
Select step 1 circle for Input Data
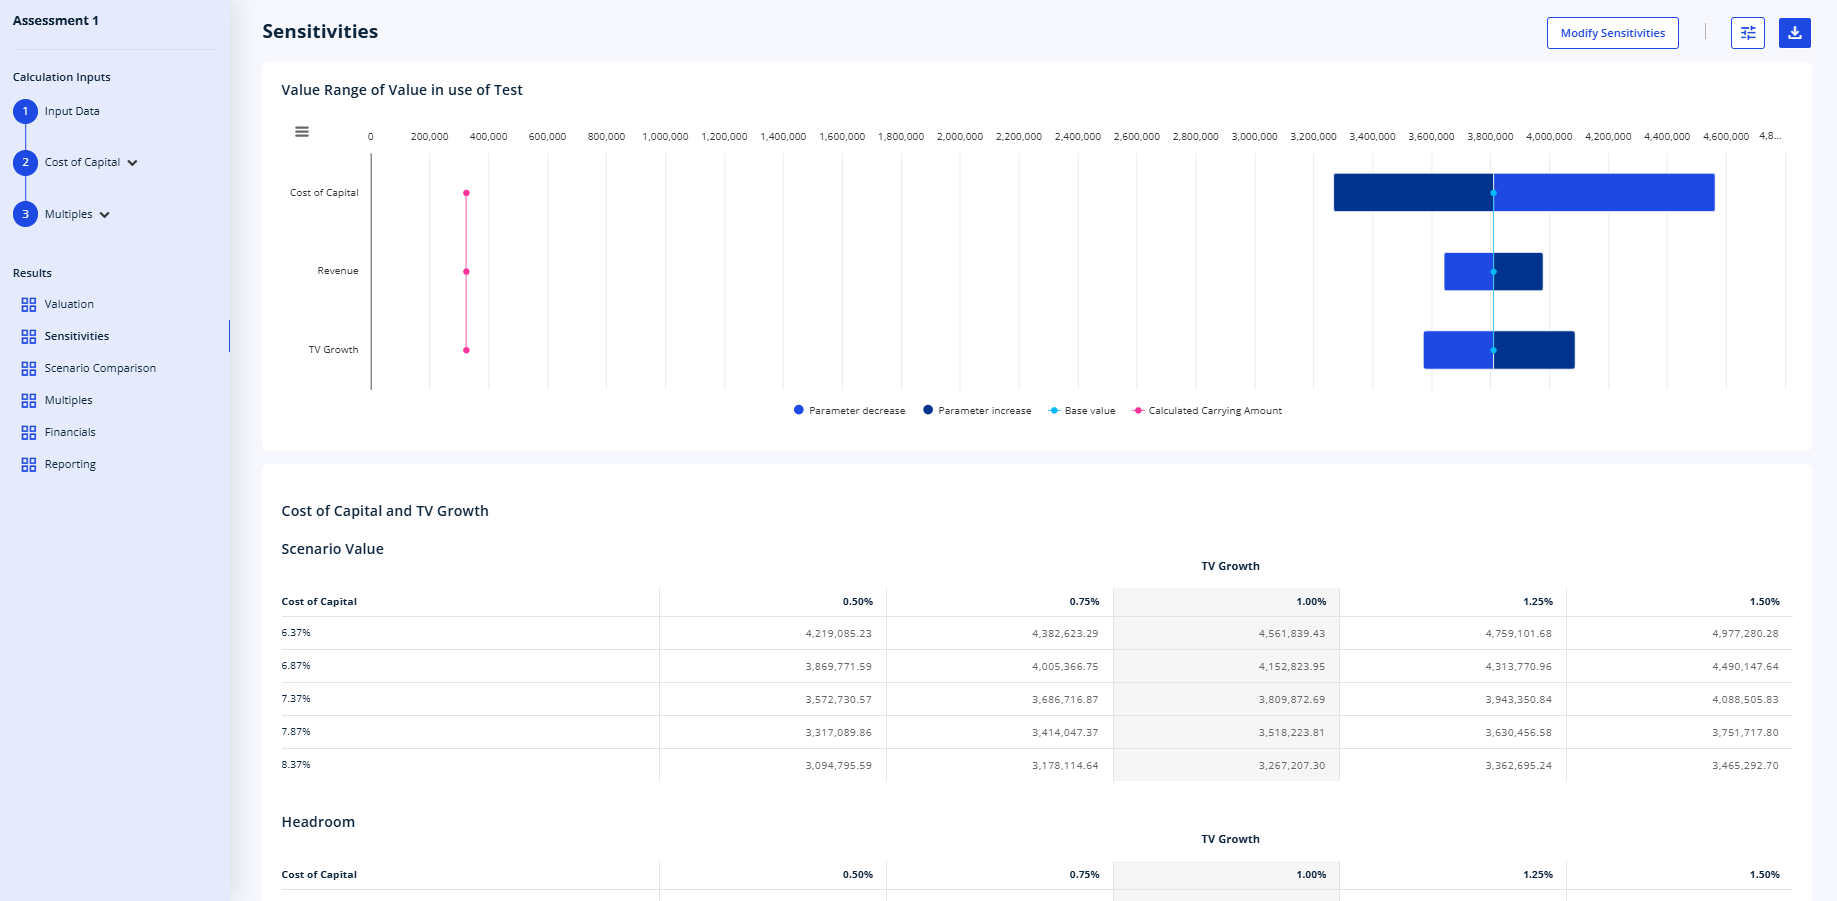(x=26, y=111)
